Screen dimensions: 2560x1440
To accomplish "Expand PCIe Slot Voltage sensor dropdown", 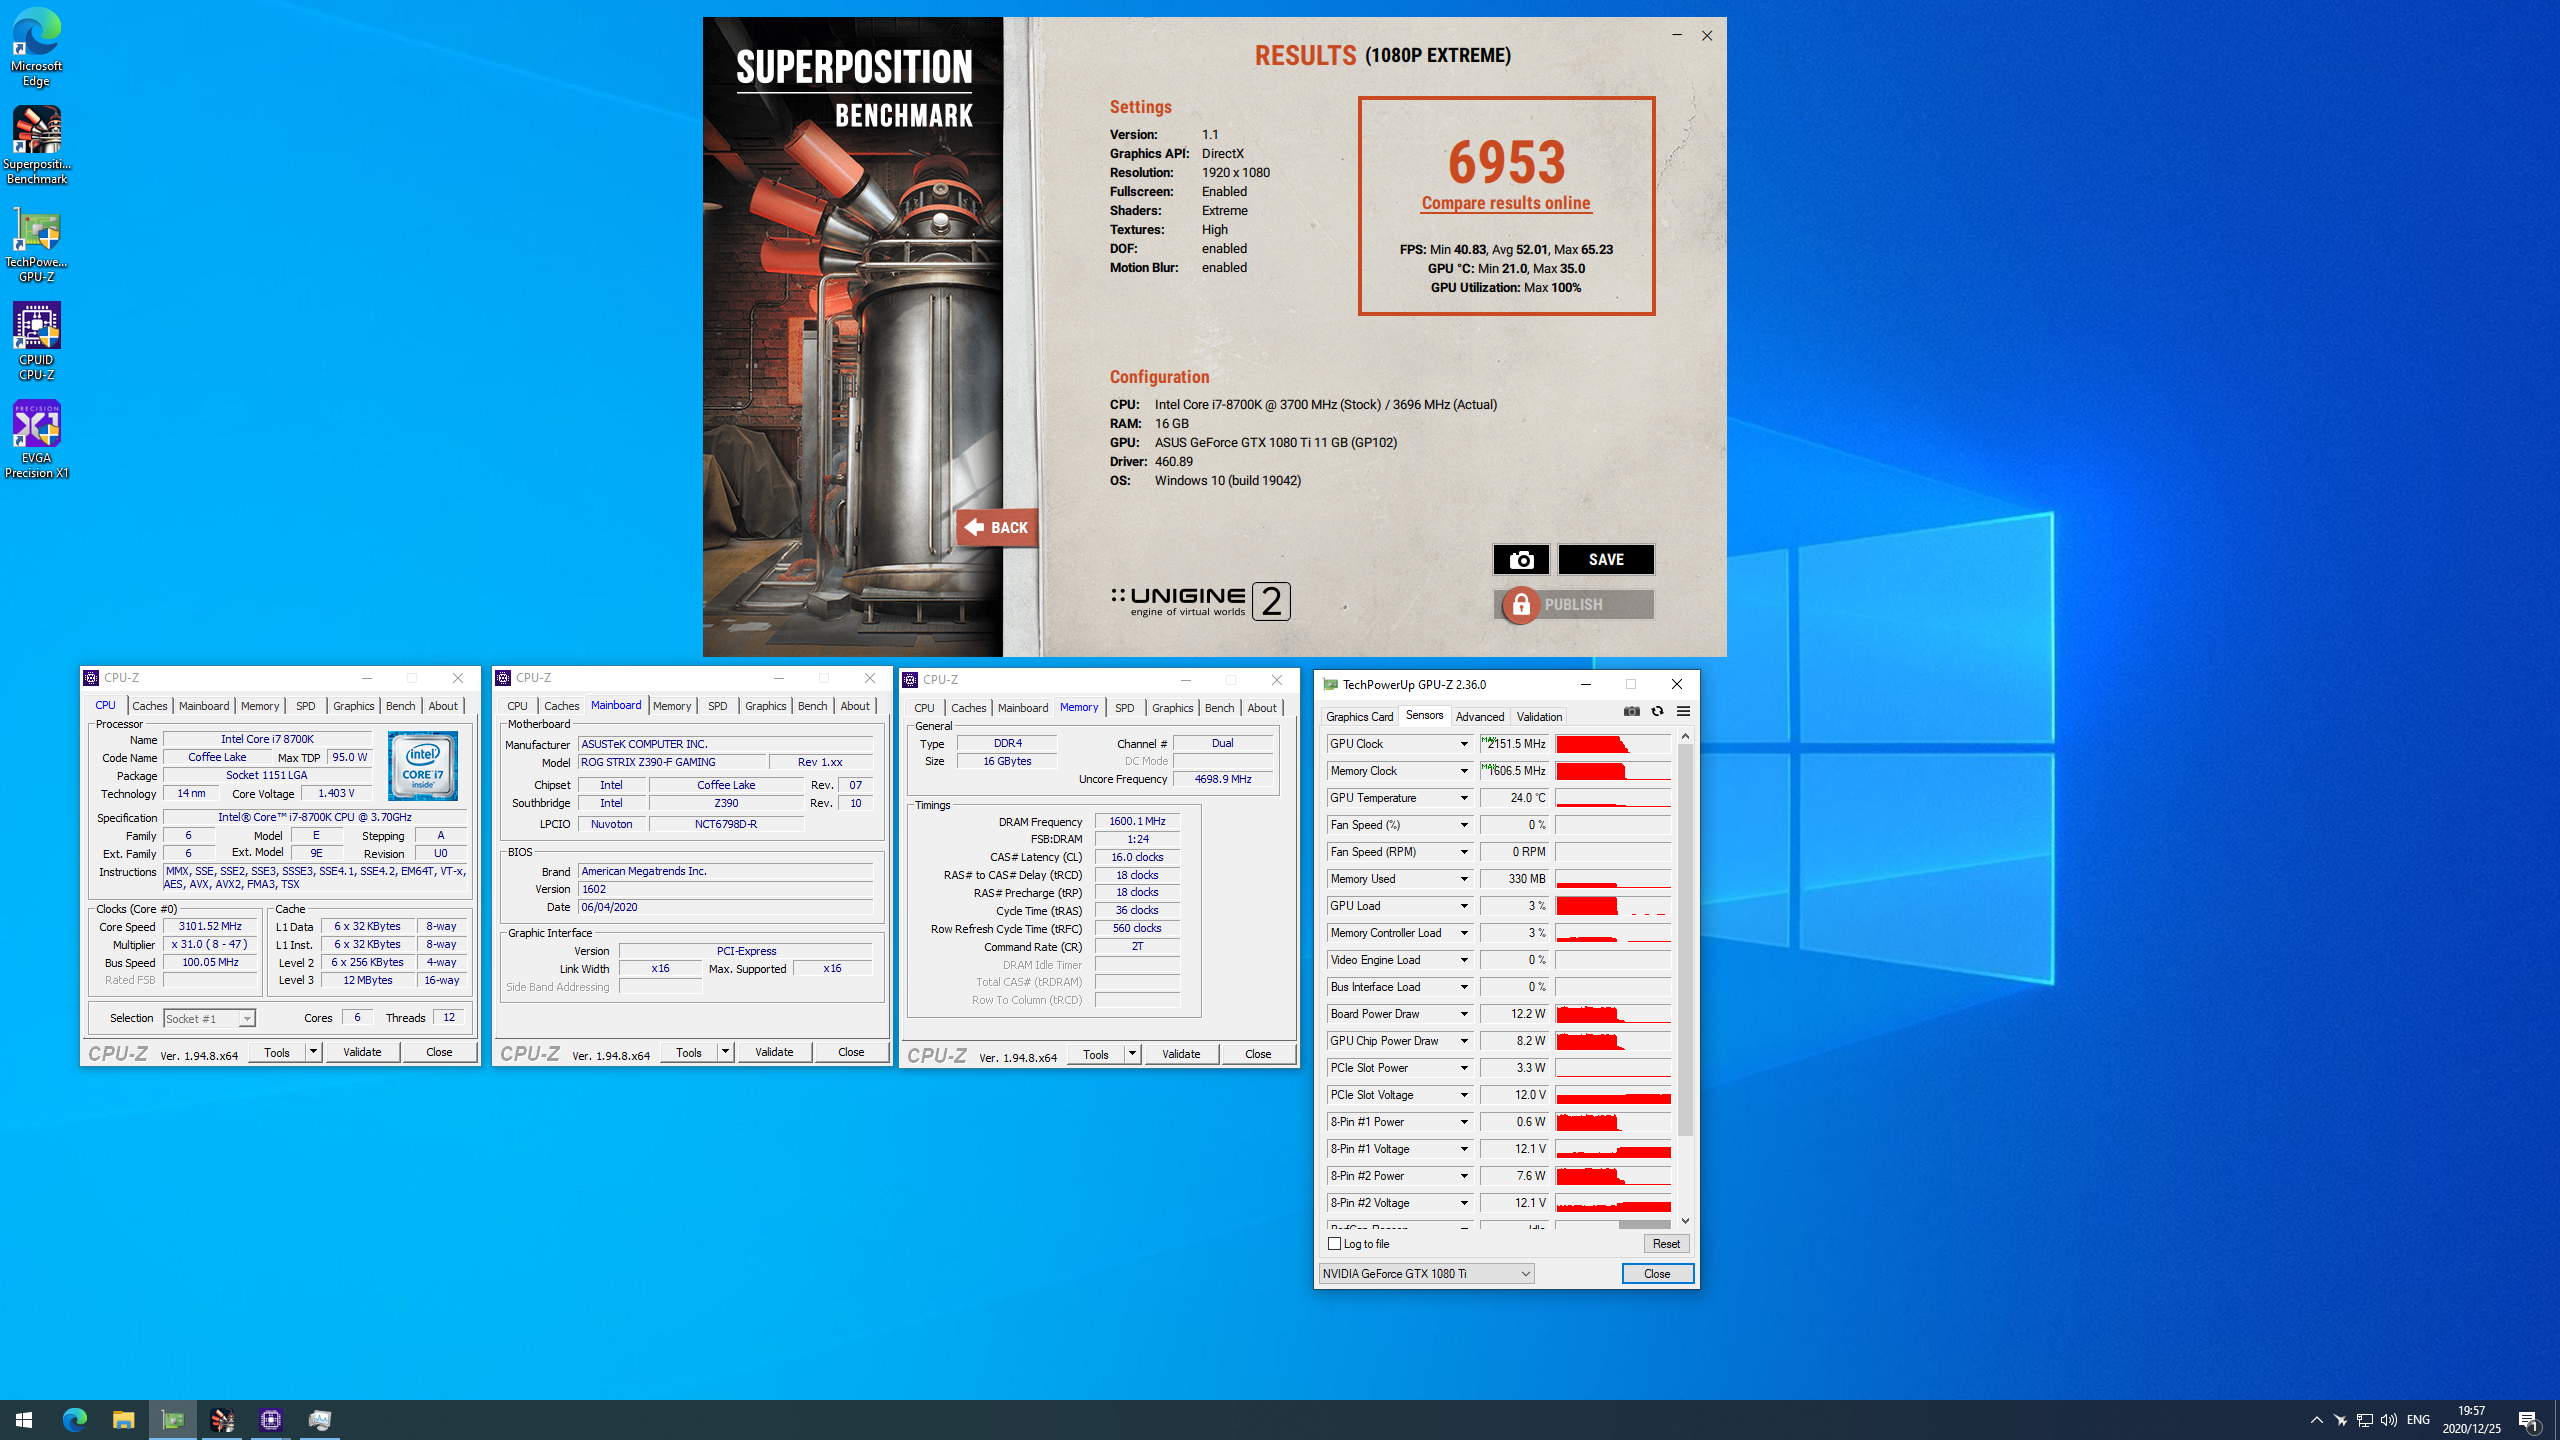I will [x=1464, y=1094].
